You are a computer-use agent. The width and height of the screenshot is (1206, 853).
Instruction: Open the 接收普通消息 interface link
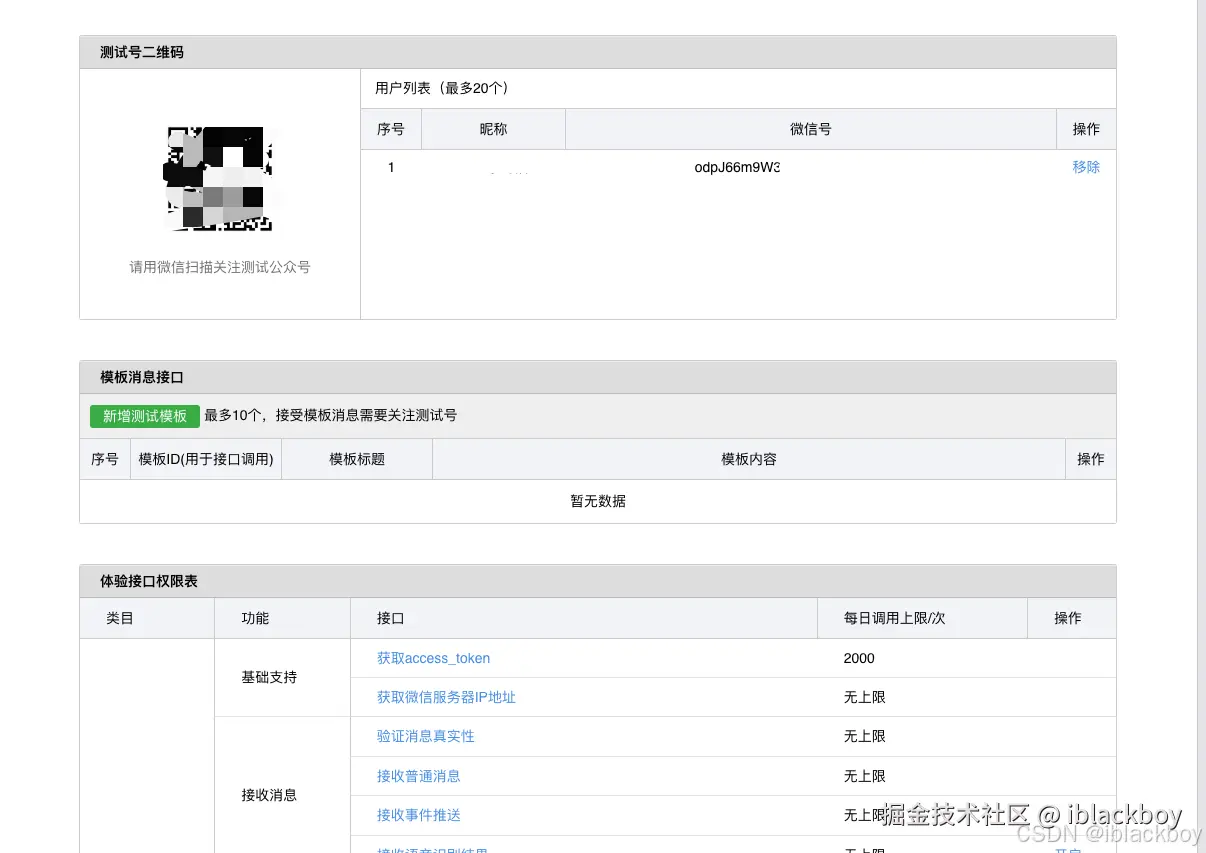click(x=418, y=775)
